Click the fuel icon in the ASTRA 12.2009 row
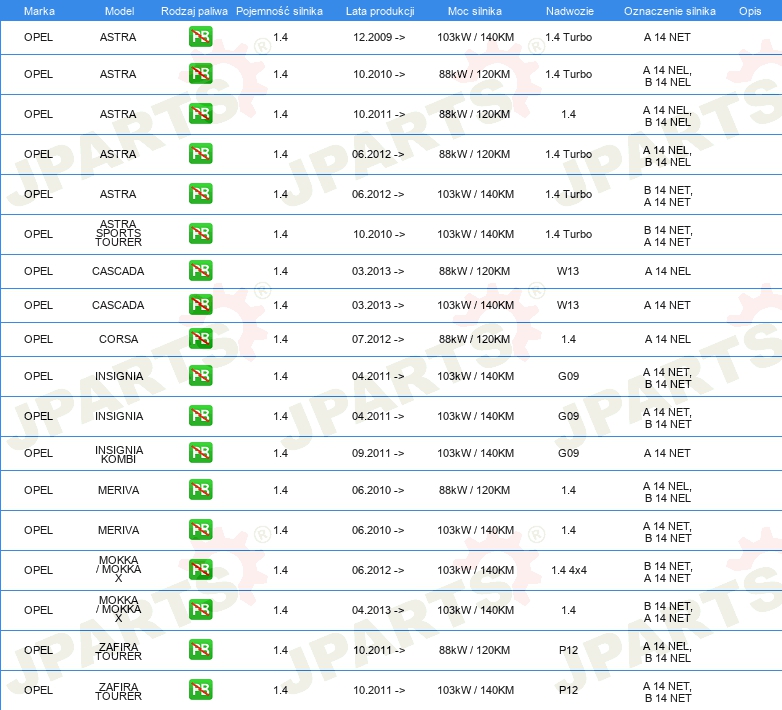 [x=200, y=37]
